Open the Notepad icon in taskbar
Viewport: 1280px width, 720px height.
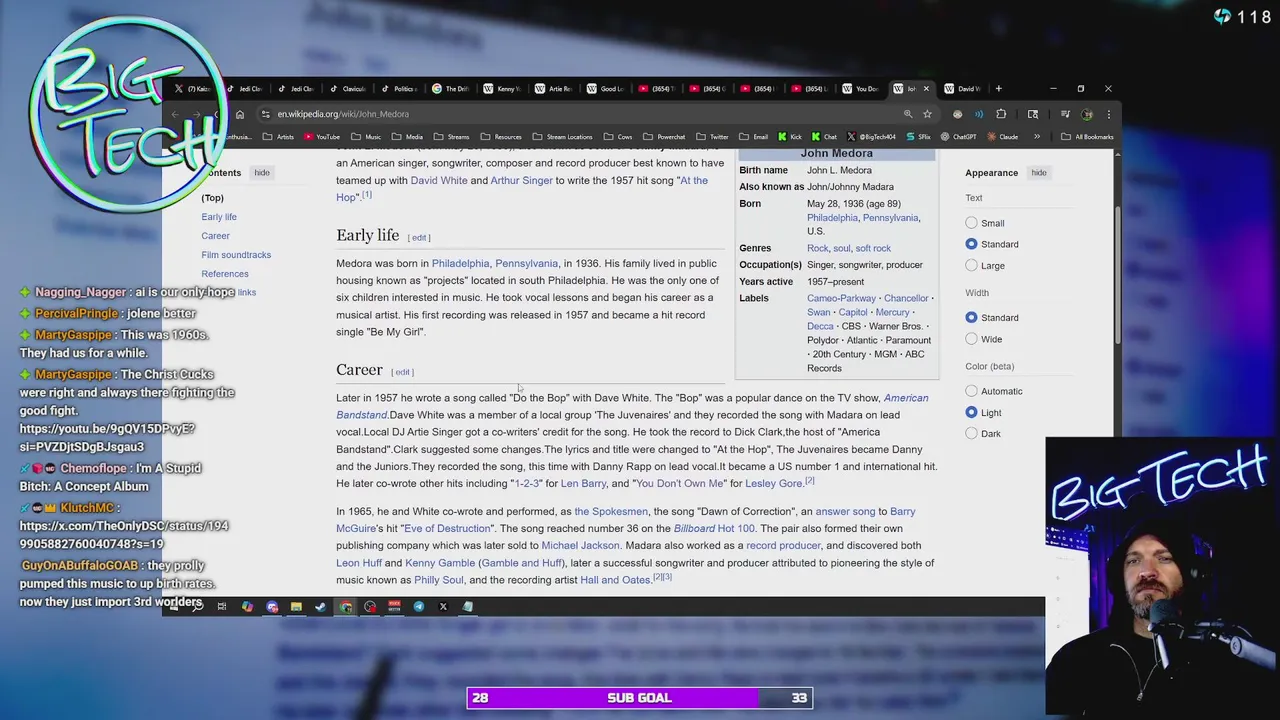pos(468,606)
